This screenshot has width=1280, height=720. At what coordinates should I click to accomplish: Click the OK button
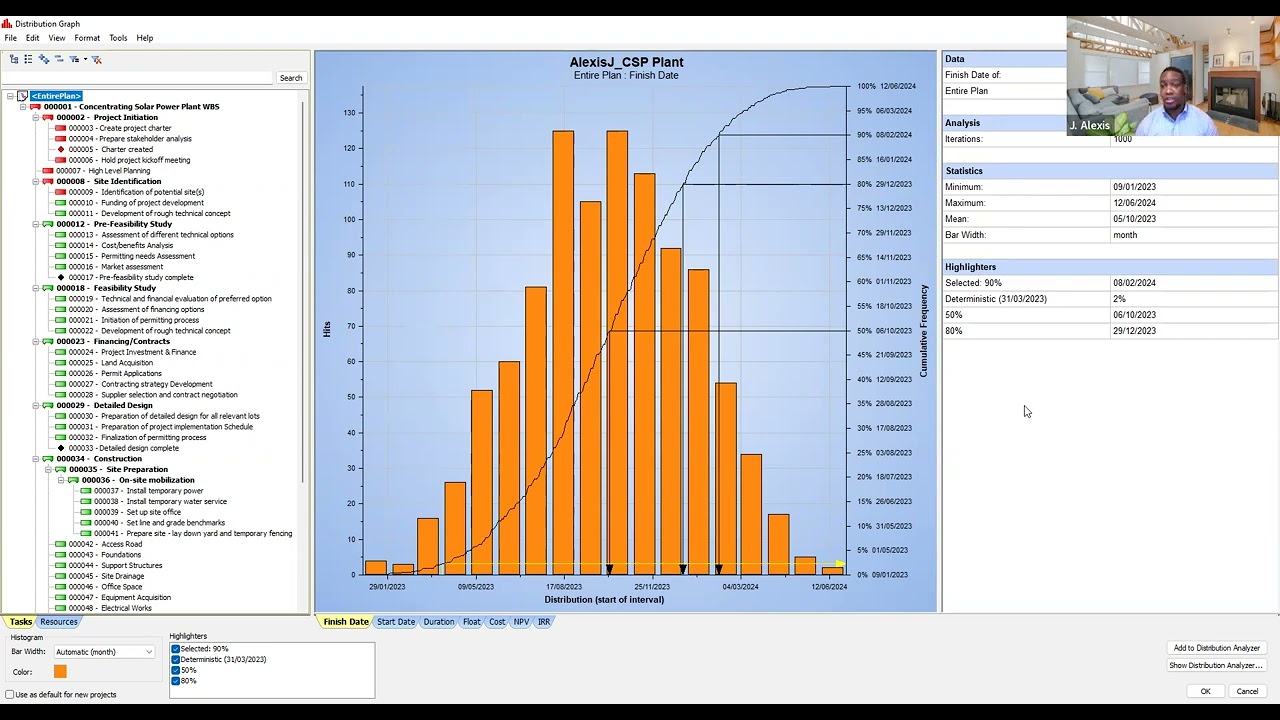coord(1205,691)
